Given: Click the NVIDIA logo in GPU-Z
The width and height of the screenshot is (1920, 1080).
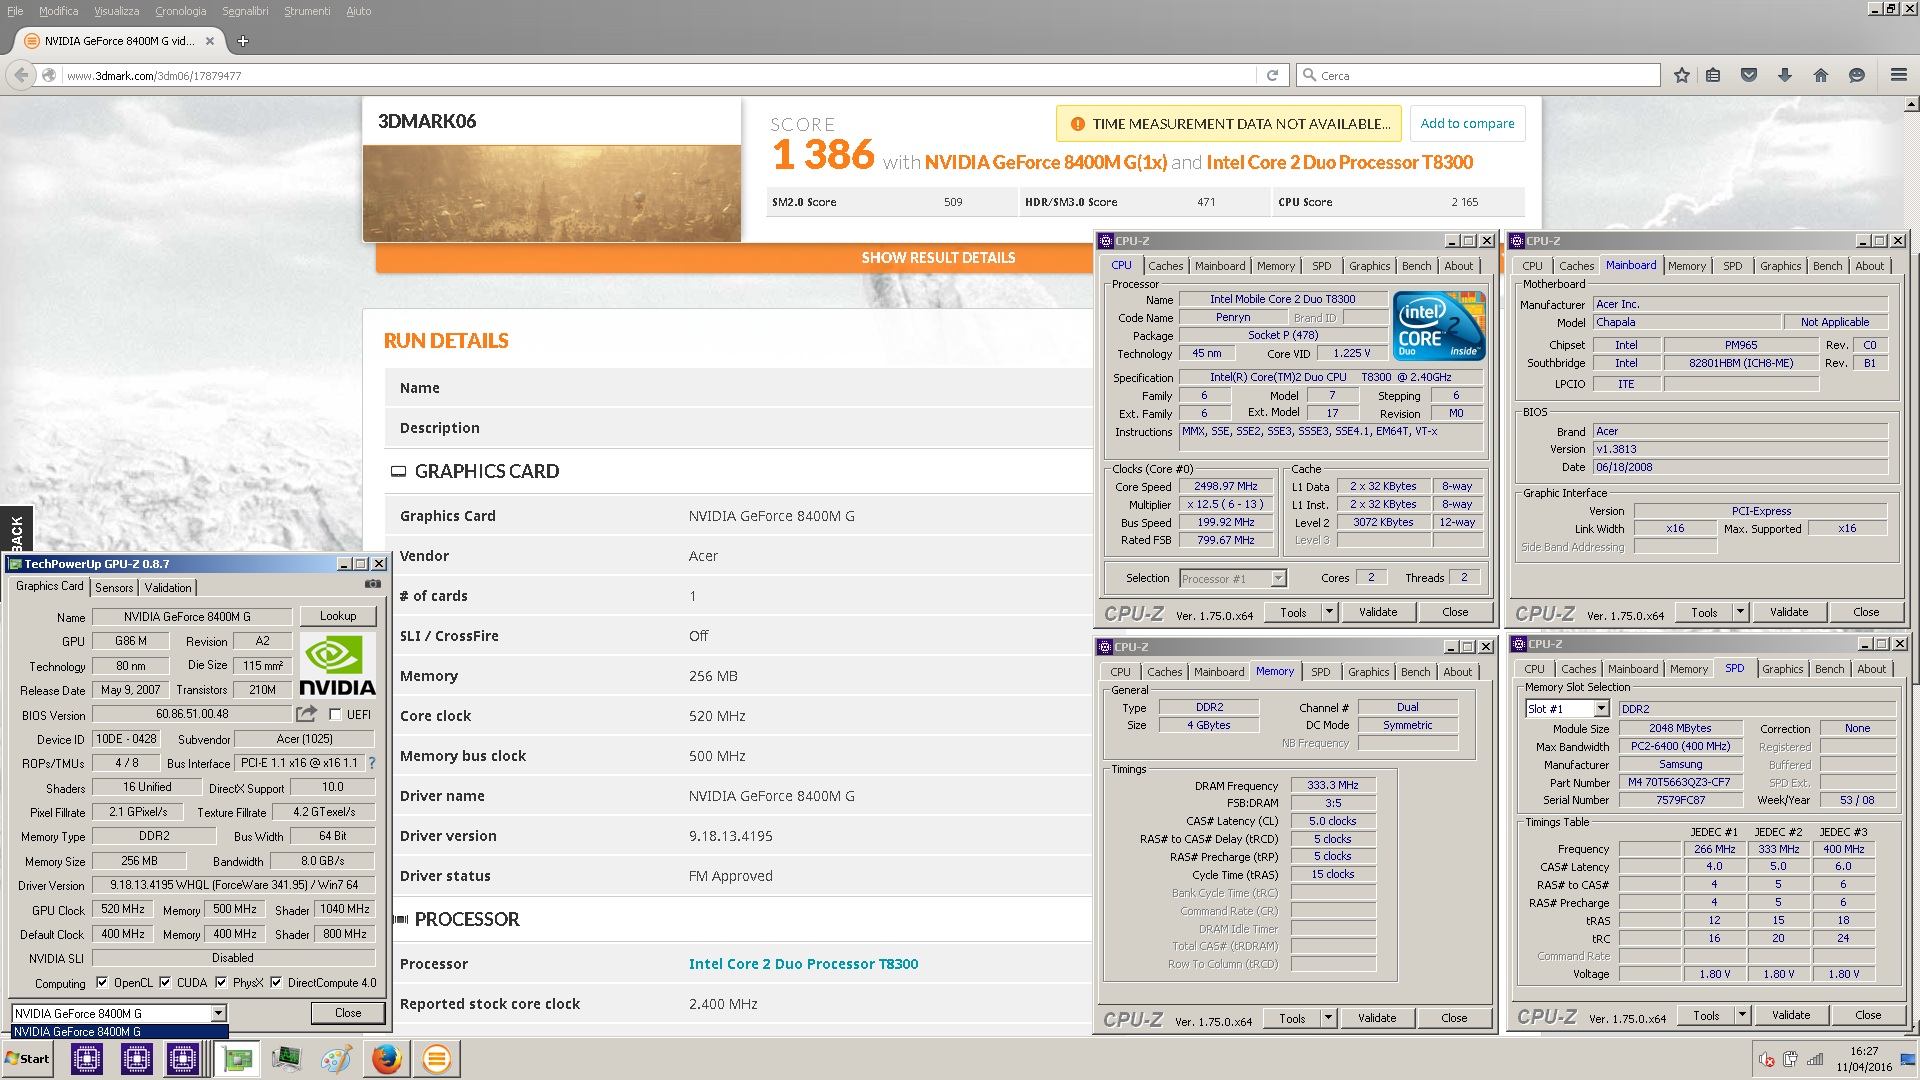Looking at the screenshot, I should click(x=338, y=665).
